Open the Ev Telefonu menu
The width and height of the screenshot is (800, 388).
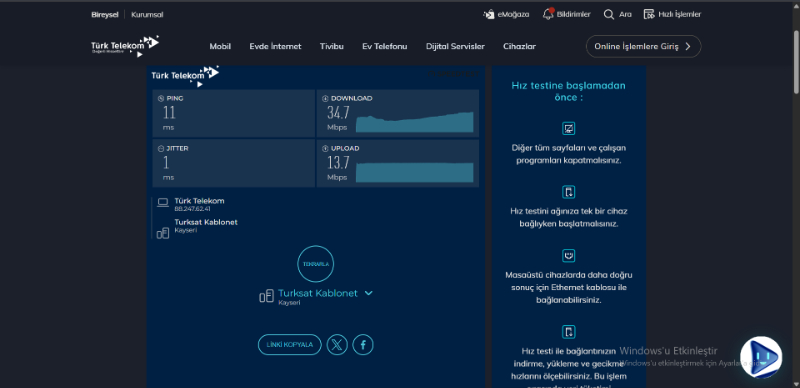pos(385,46)
